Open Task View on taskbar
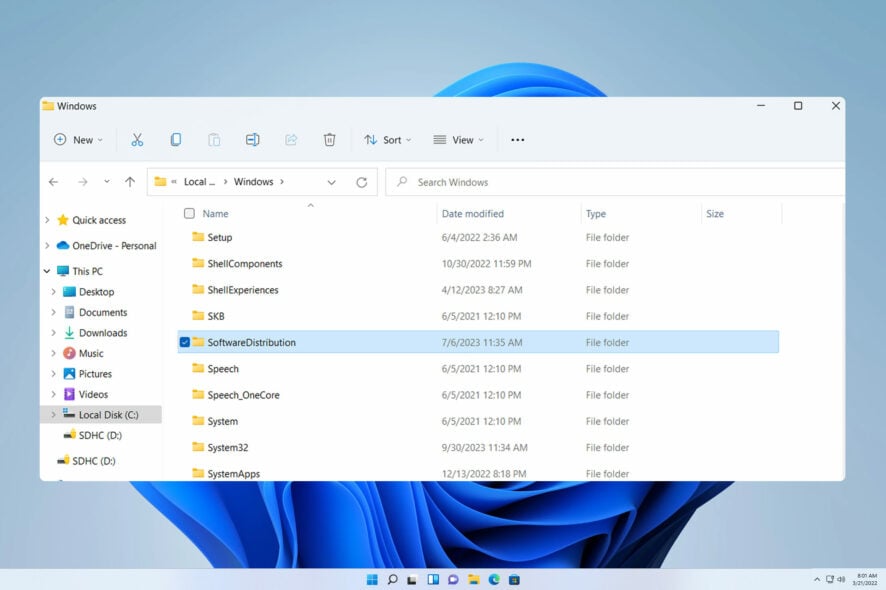Viewport: 886px width, 590px height. click(x=412, y=579)
